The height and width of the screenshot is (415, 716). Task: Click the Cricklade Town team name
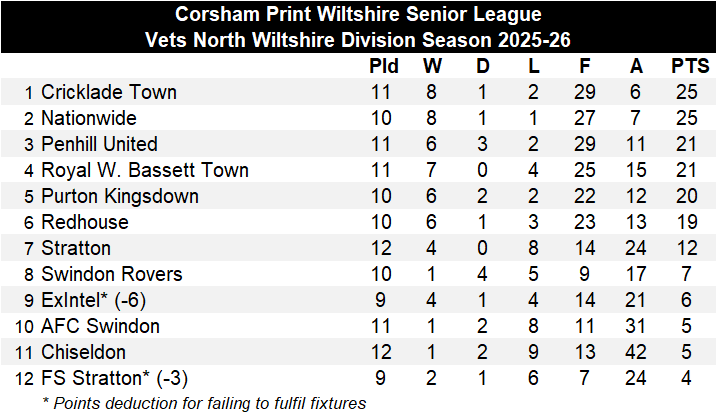108,92
